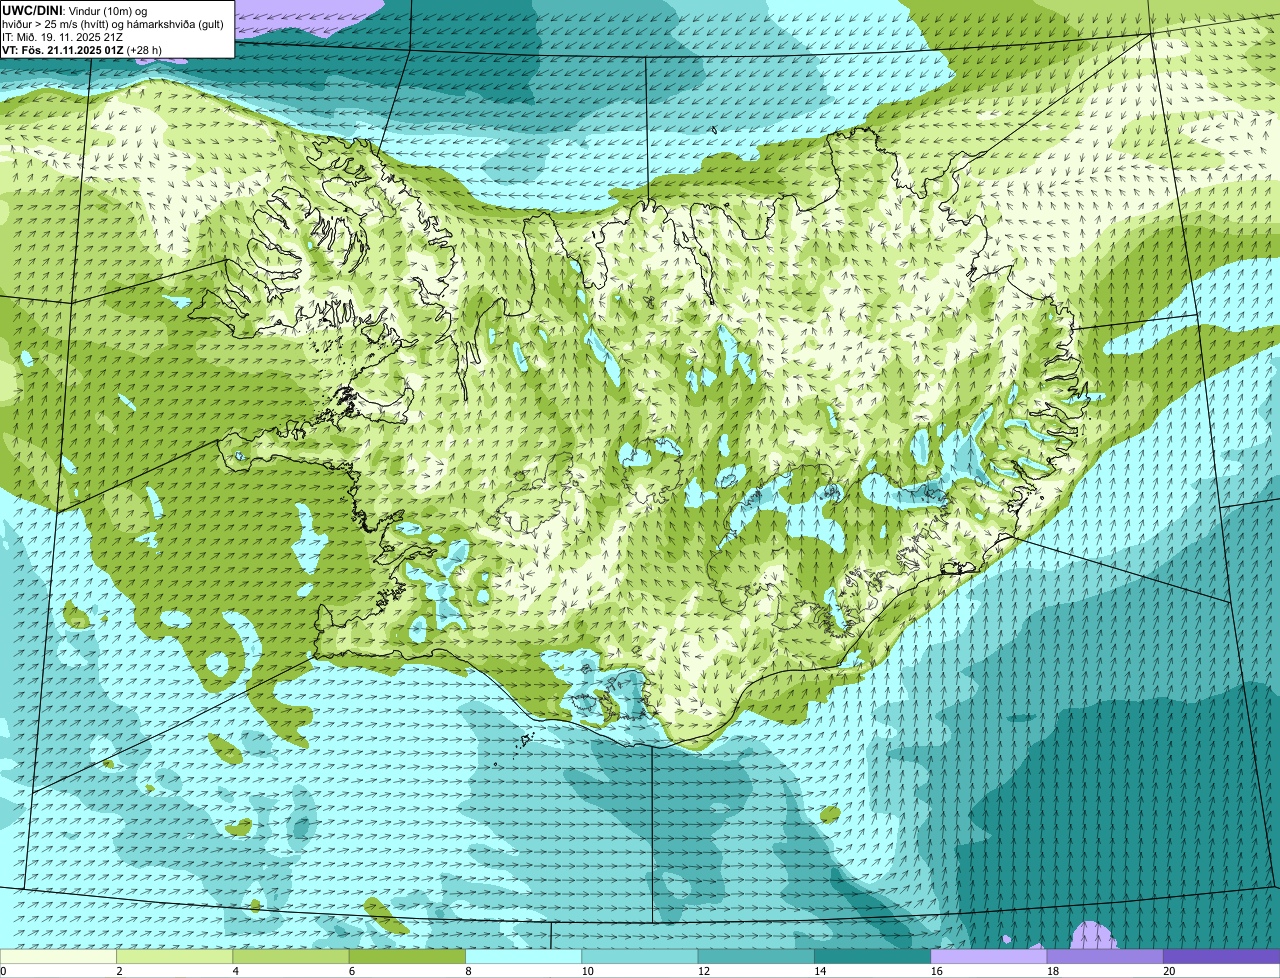Click the dark violet legend swatch above 20

tap(1221, 956)
